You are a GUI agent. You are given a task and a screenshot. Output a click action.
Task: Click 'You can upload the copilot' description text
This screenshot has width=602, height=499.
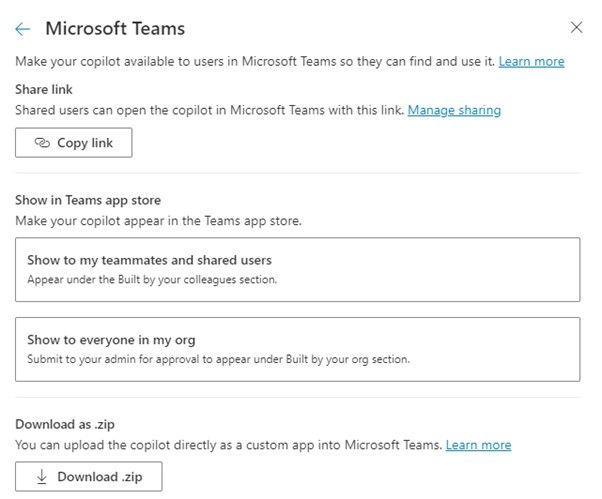[x=228, y=444]
